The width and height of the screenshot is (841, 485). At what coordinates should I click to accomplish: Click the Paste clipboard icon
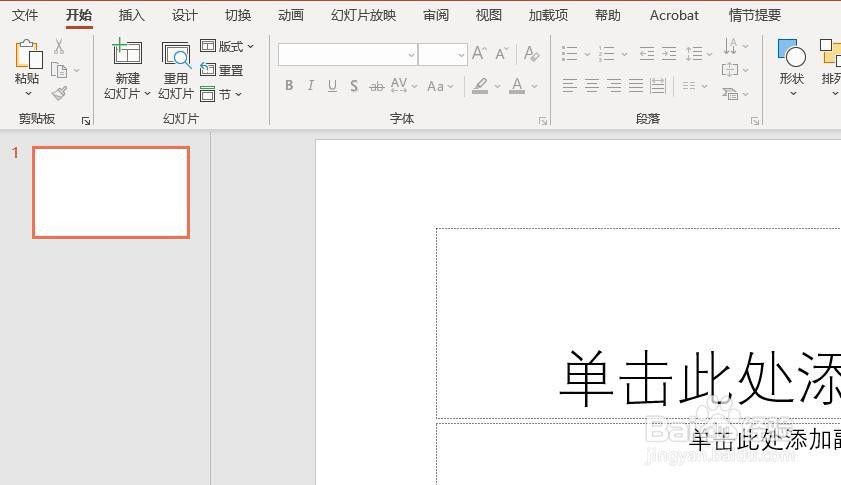(28, 54)
